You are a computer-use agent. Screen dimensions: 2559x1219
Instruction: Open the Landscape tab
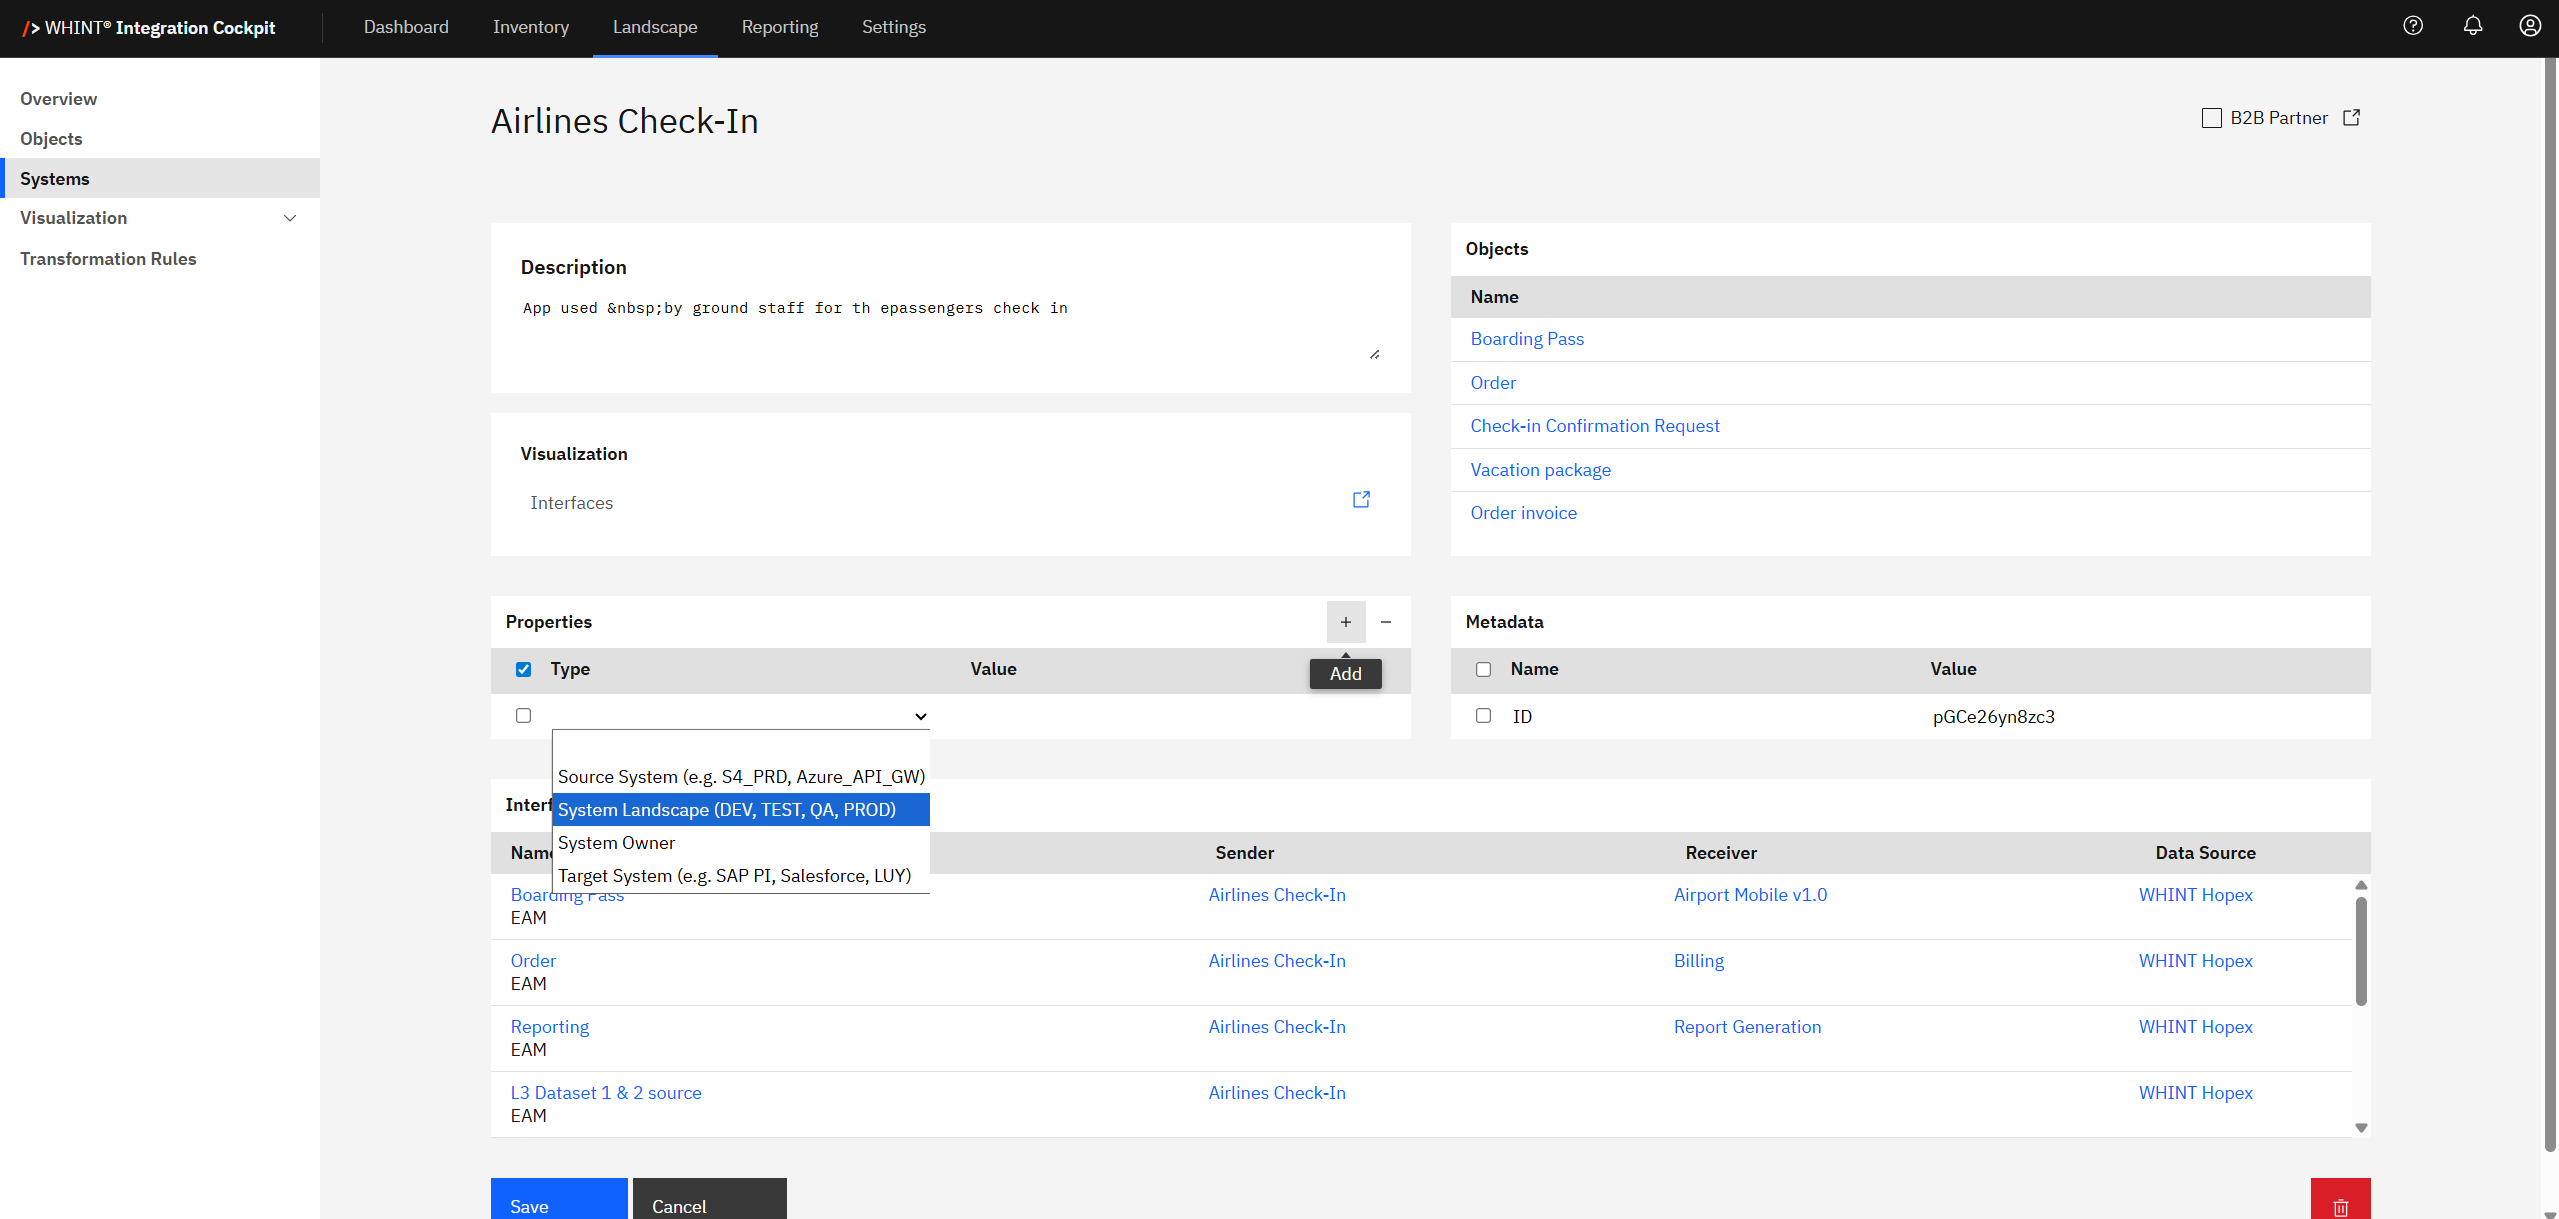pos(655,27)
